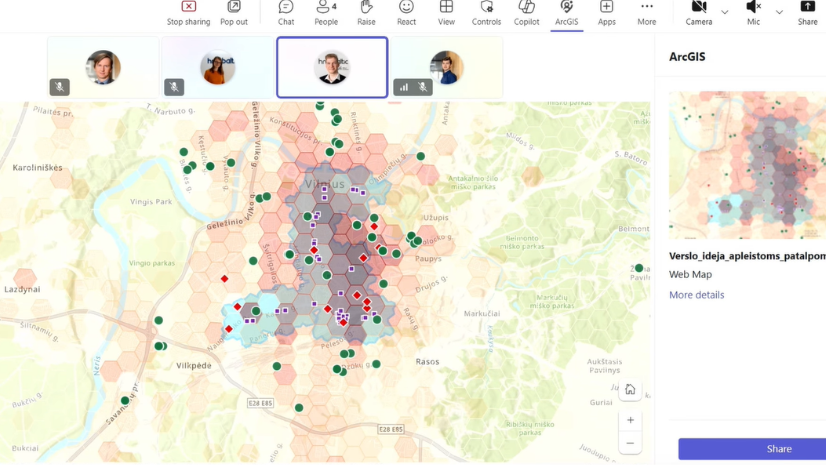Click the Karoliniškės map label

coord(37,168)
